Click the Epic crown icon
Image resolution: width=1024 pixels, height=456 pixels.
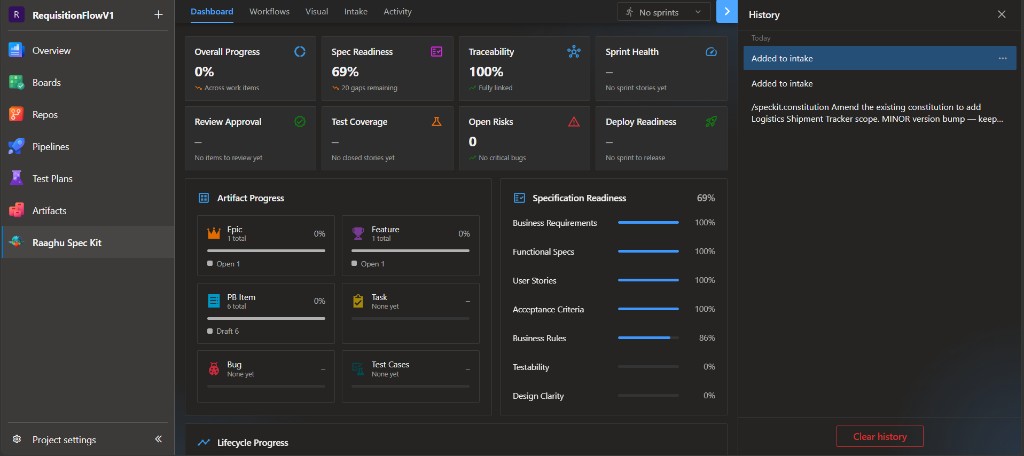[x=214, y=233]
